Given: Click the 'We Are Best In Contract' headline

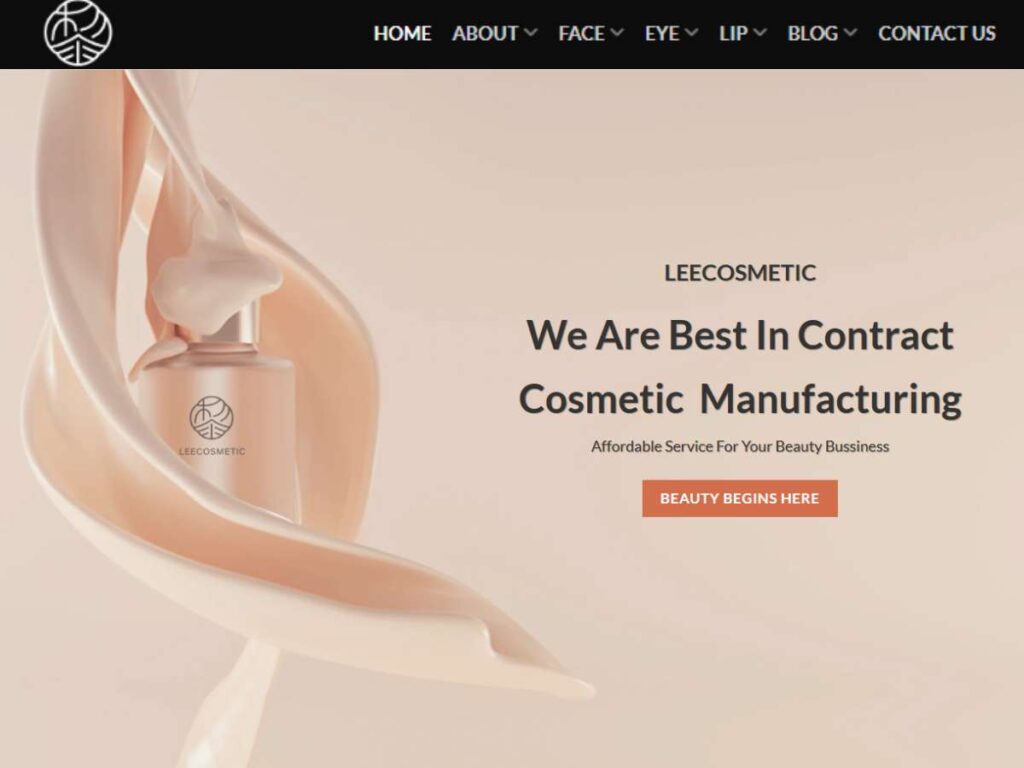Looking at the screenshot, I should pos(740,335).
